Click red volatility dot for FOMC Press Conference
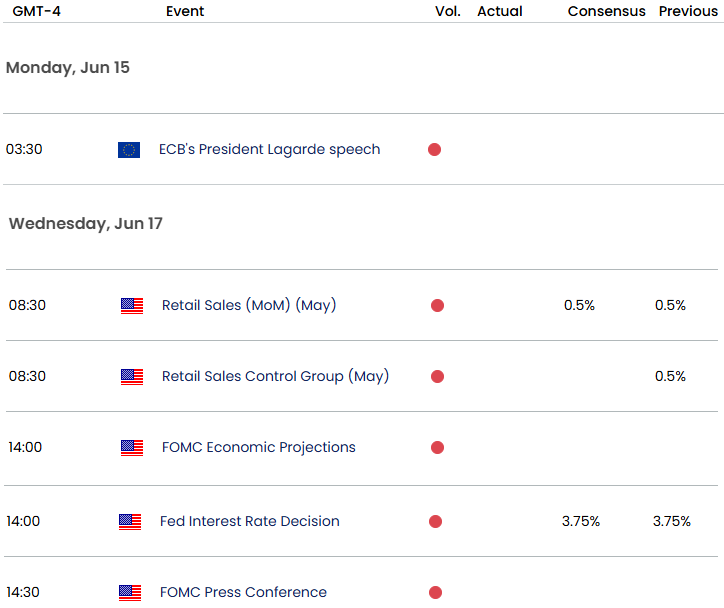Screen dimensions: 724x608 [435, 593]
